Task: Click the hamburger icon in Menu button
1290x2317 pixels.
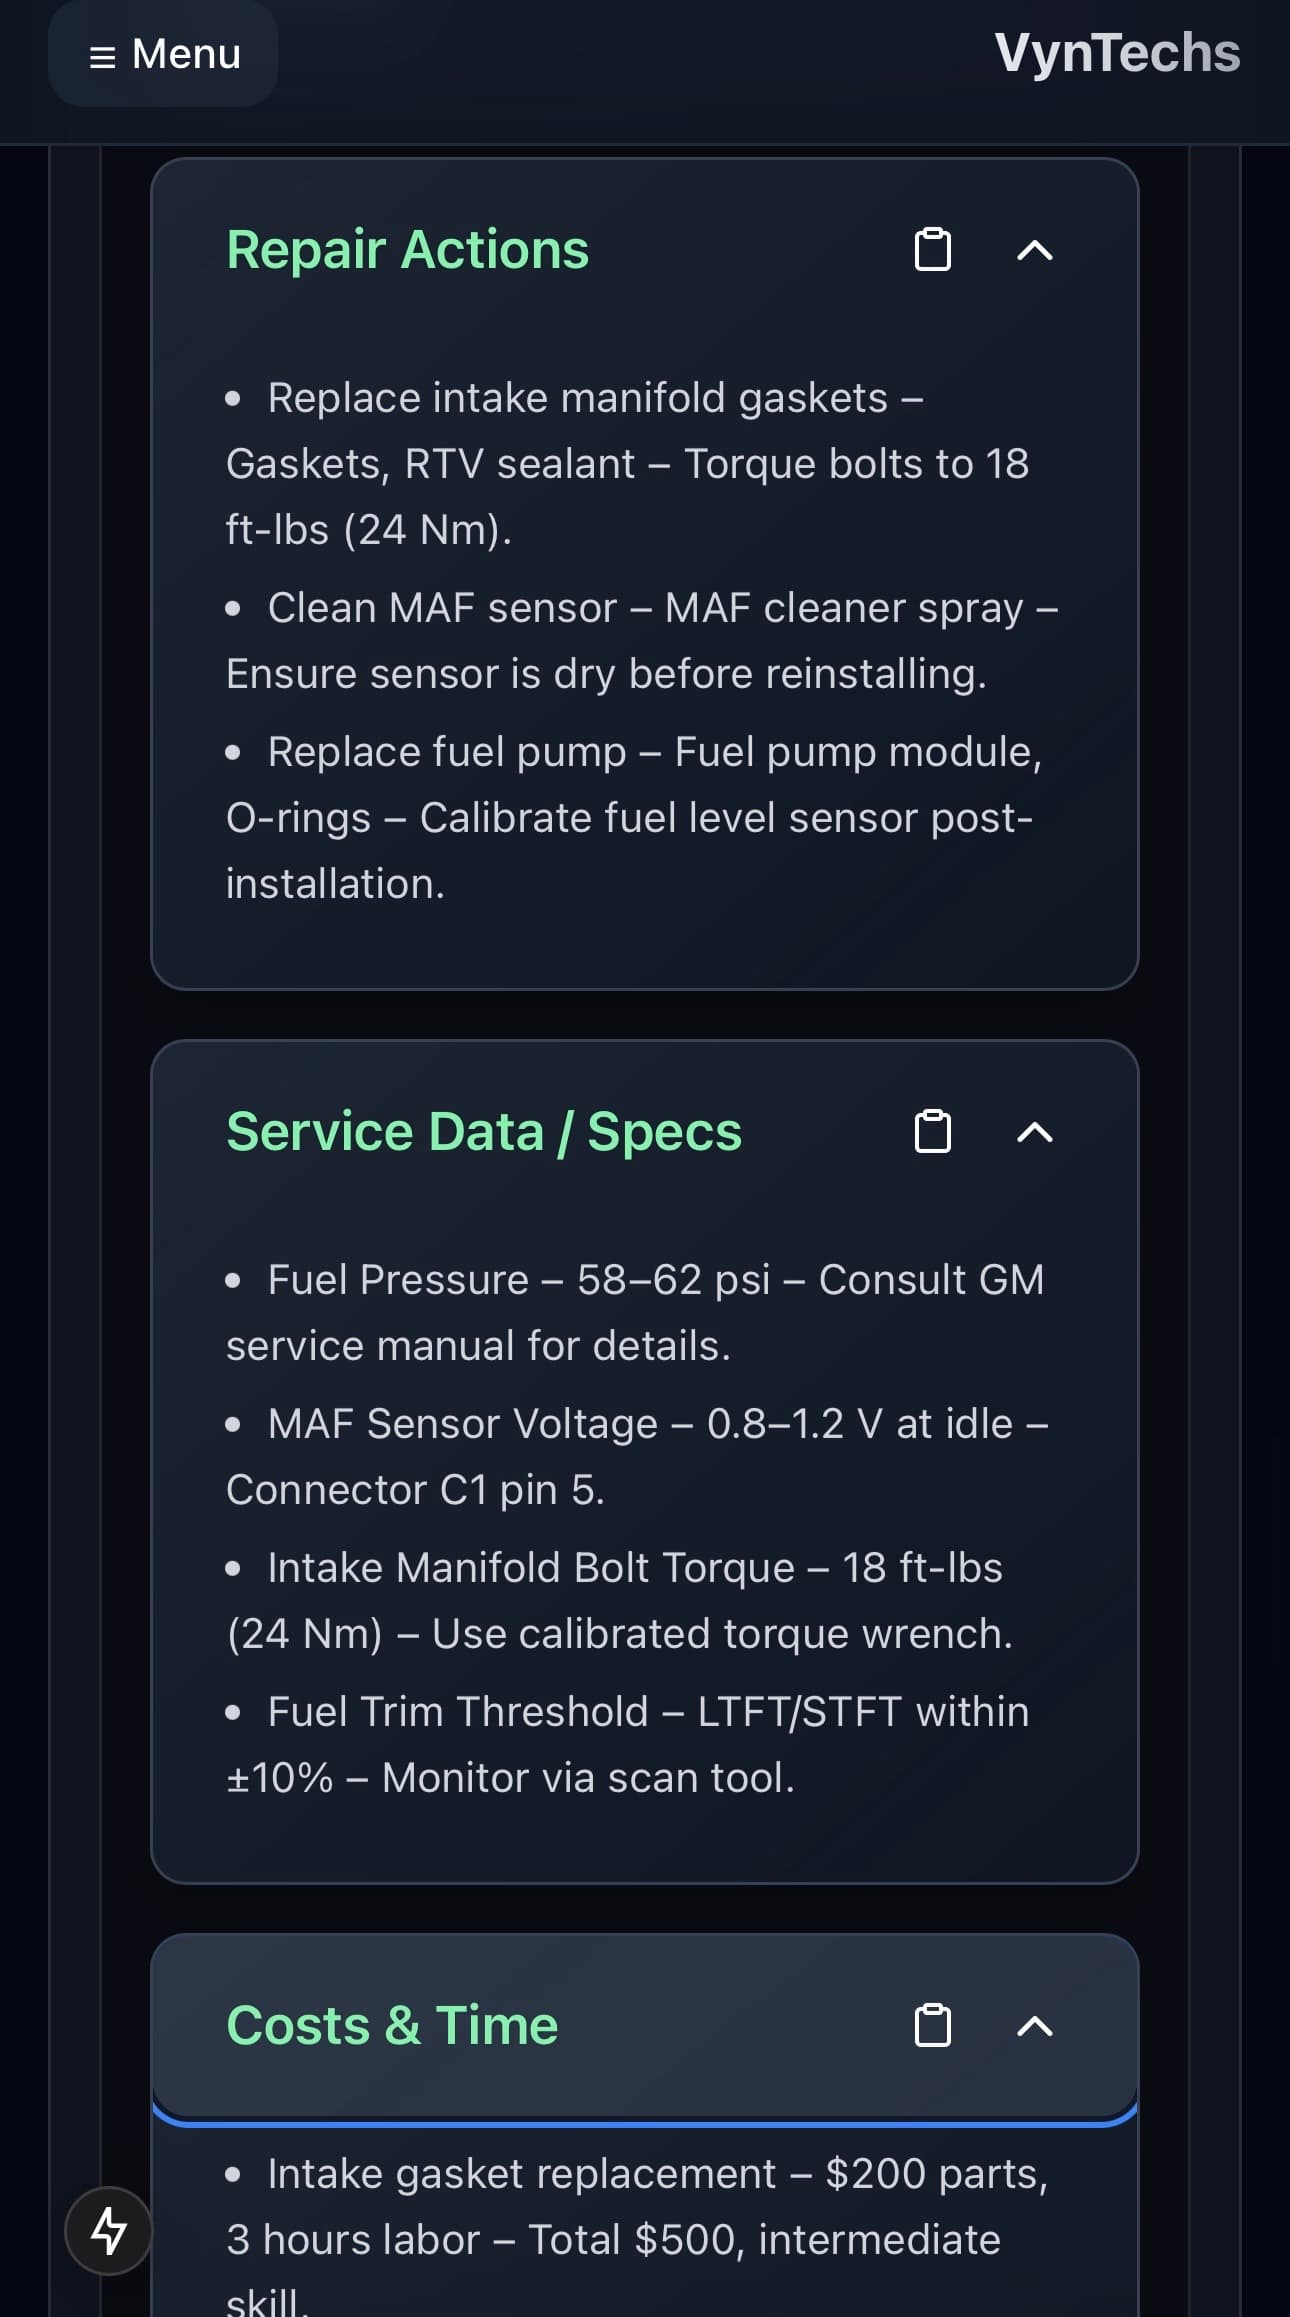Action: click(x=100, y=55)
